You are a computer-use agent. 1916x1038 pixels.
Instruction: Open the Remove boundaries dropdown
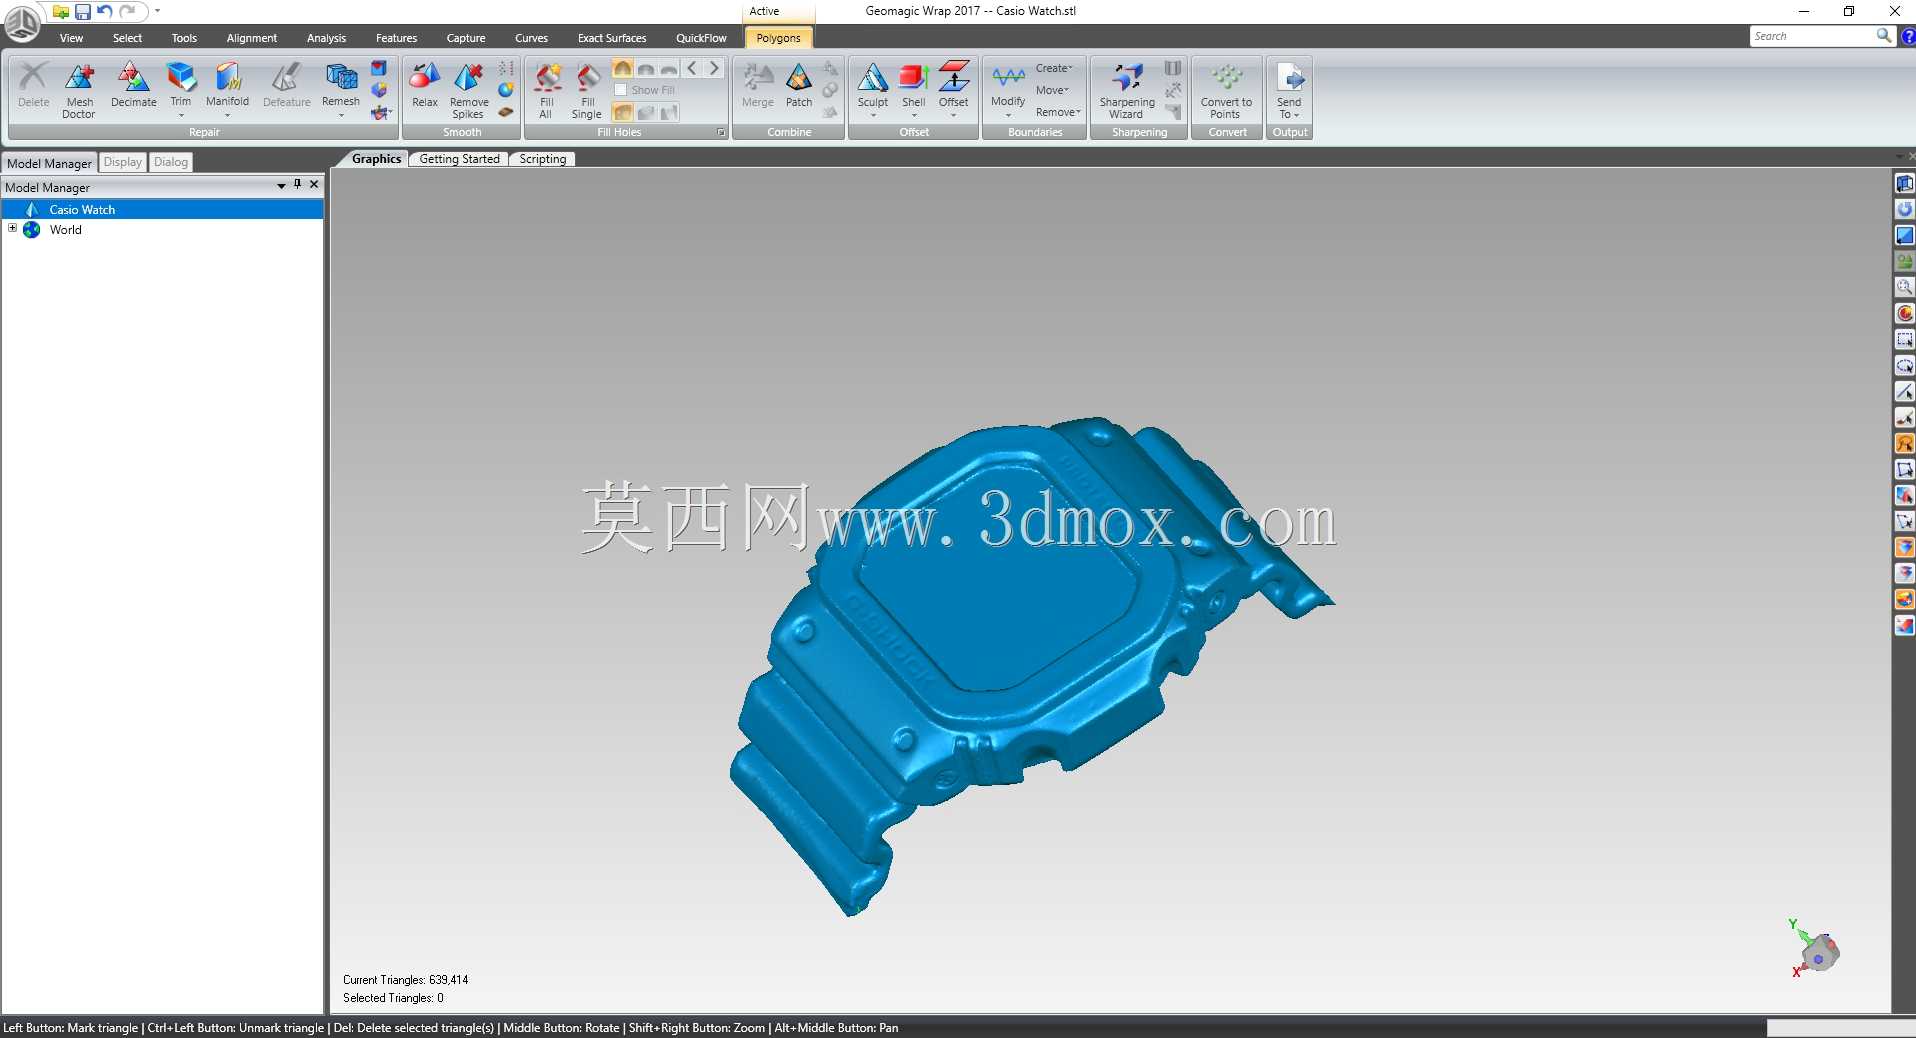pyautogui.click(x=1058, y=112)
